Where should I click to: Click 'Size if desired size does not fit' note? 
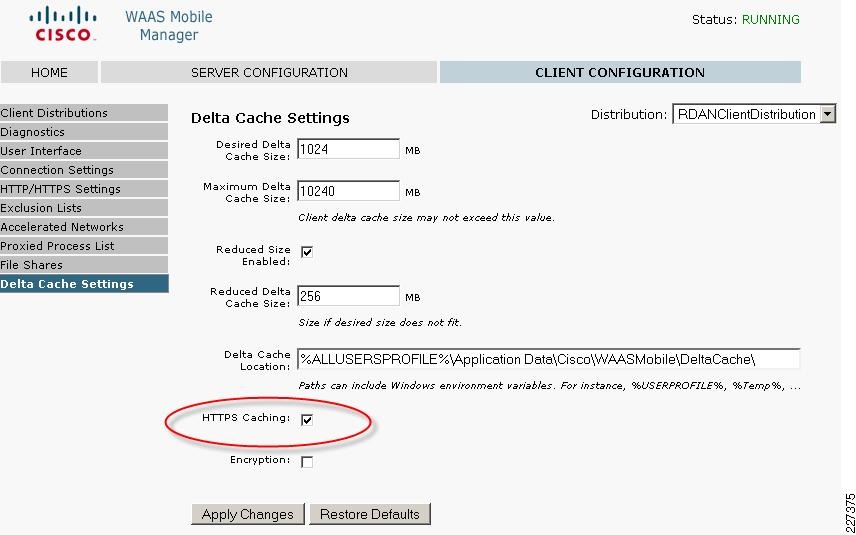click(380, 322)
